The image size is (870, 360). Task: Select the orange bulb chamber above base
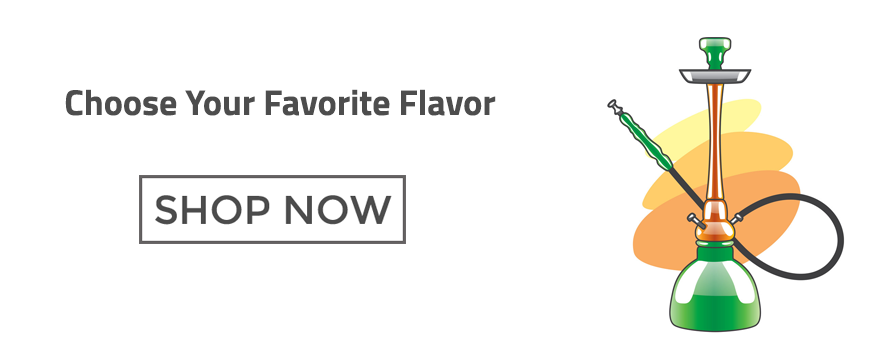pyautogui.click(x=715, y=222)
